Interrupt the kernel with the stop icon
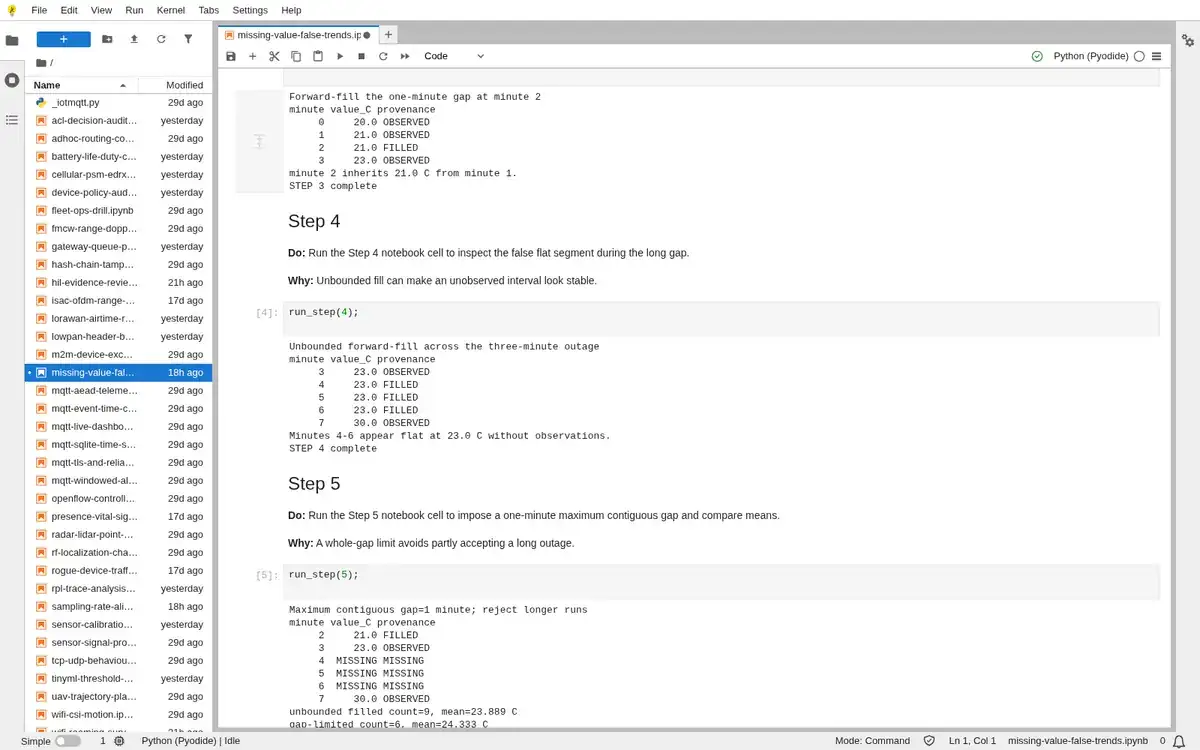 (361, 56)
